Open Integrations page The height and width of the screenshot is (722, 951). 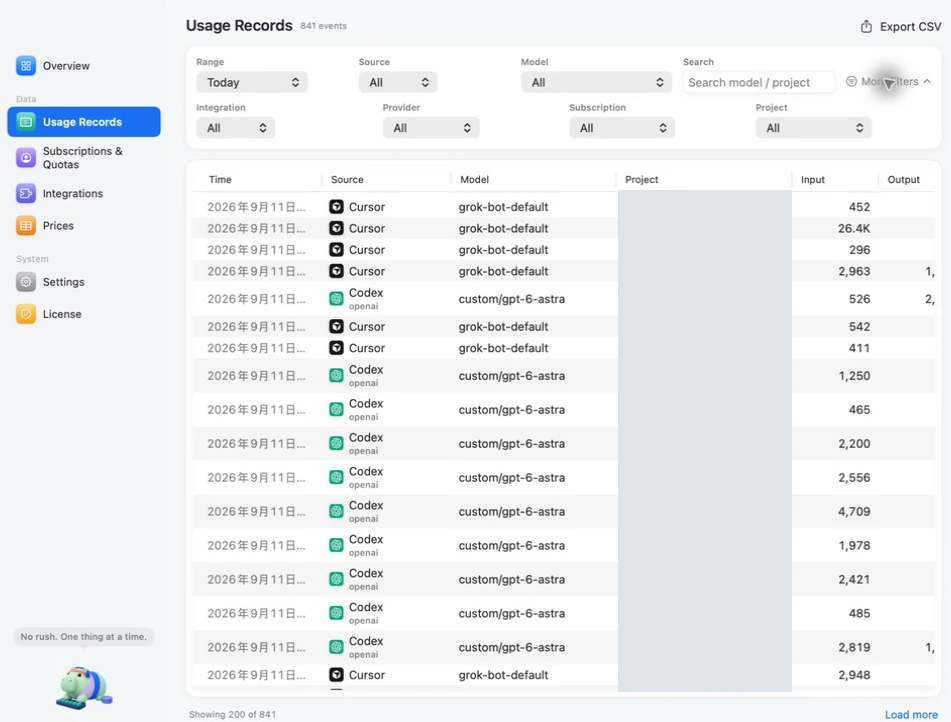(84, 194)
